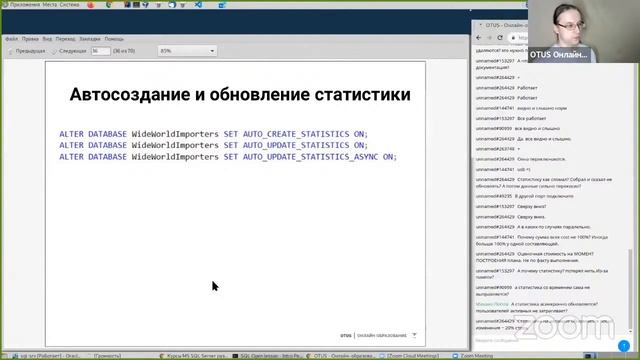Screen dimensions: 640x360
Task: Switch to 'sql-srv [Работает]' taskbar window
Action: point(46,356)
